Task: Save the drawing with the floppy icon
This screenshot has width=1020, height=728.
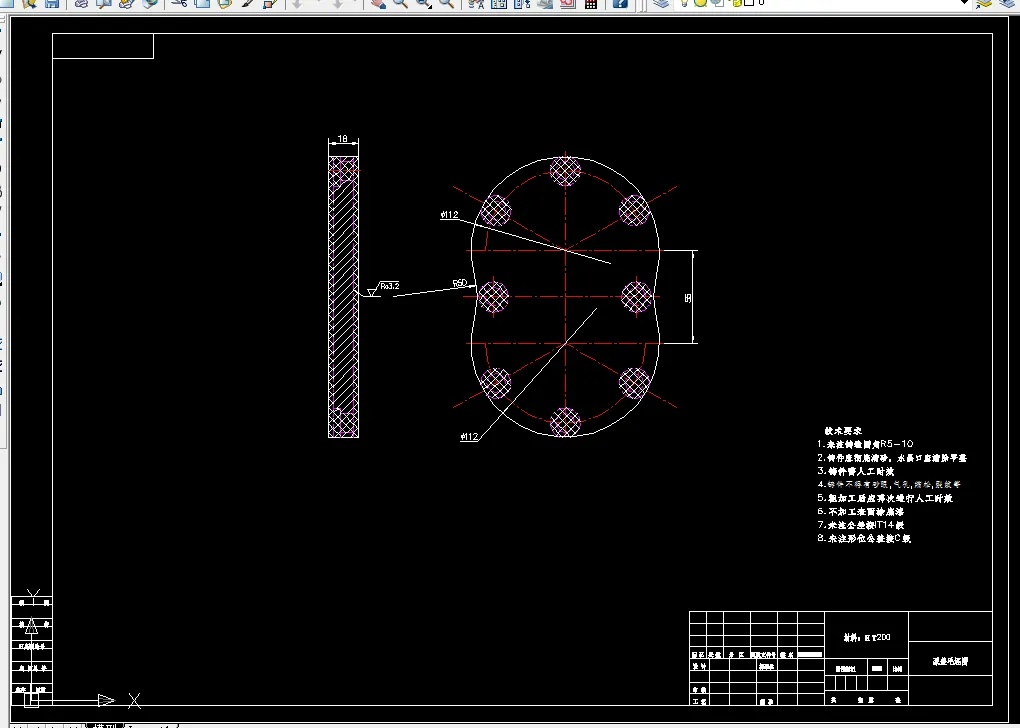Action: pos(52,4)
